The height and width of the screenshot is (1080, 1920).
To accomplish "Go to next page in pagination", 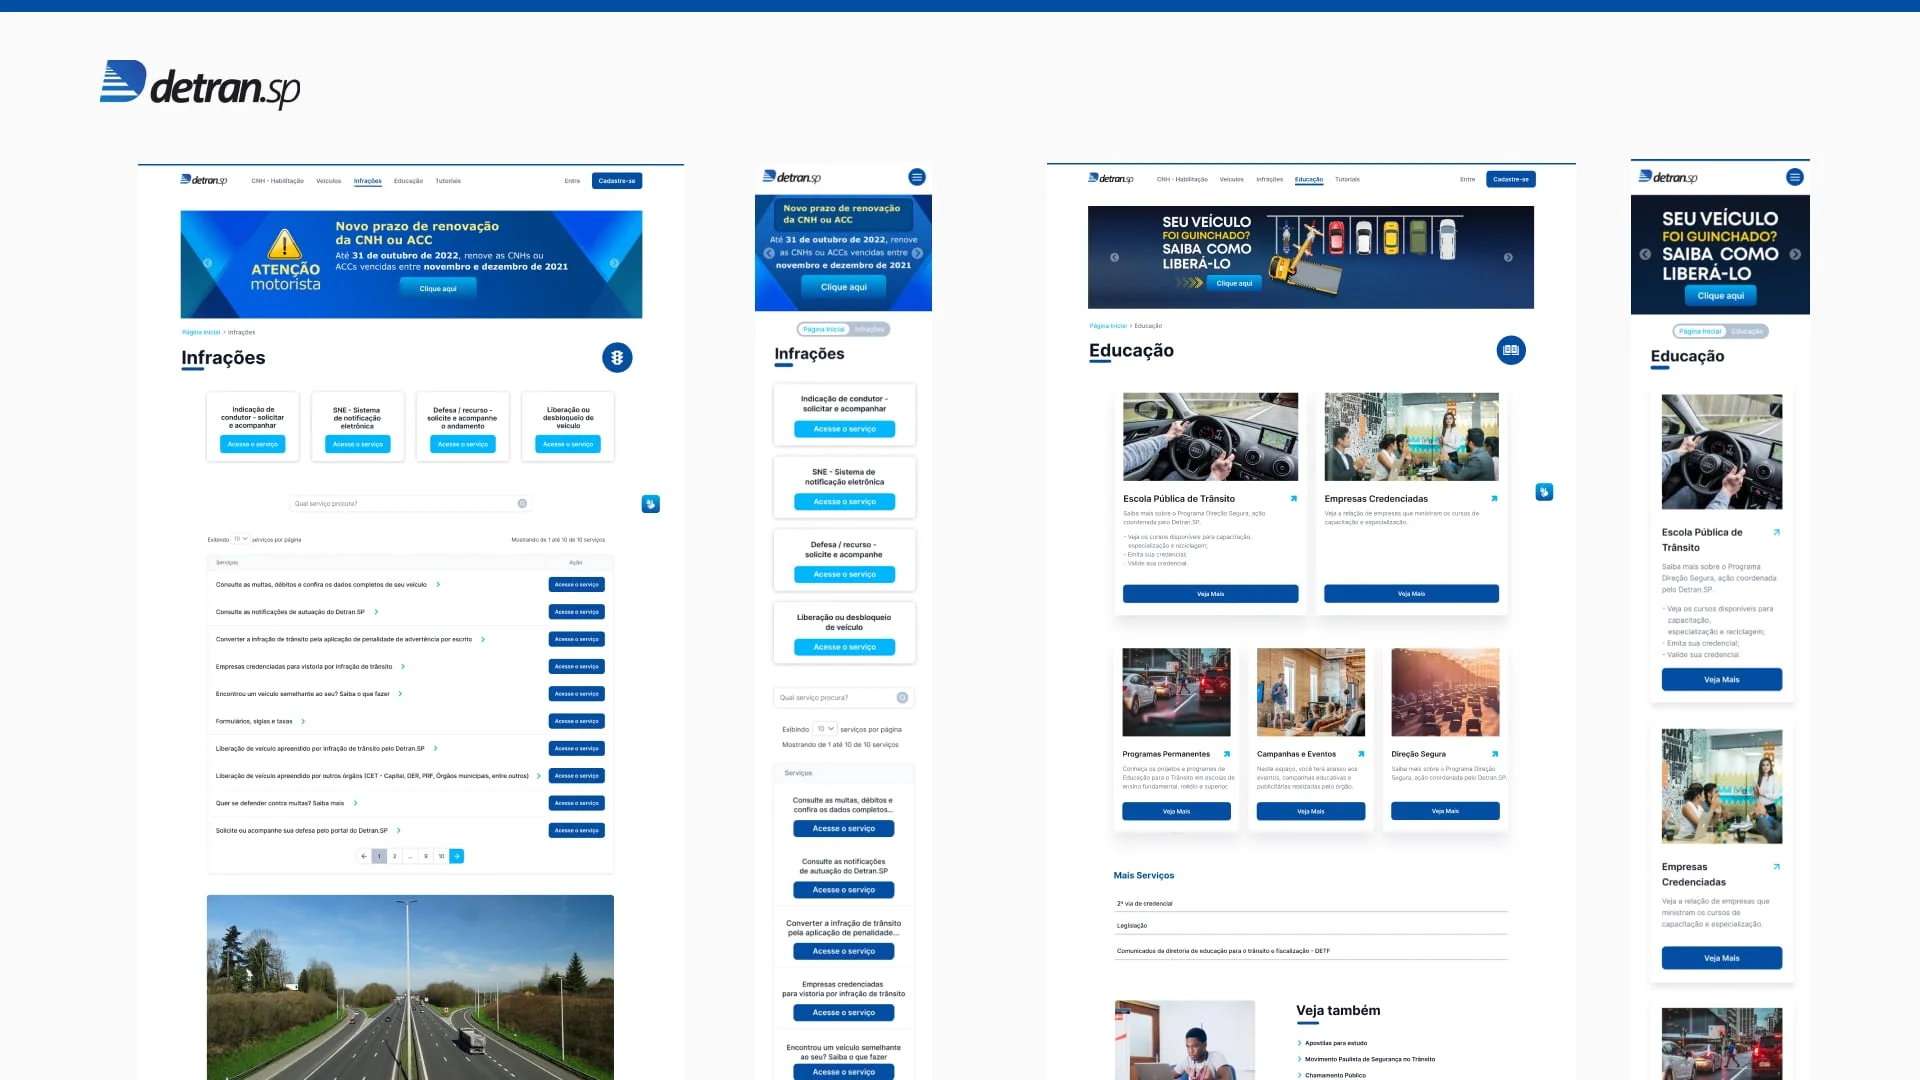I will 457,856.
